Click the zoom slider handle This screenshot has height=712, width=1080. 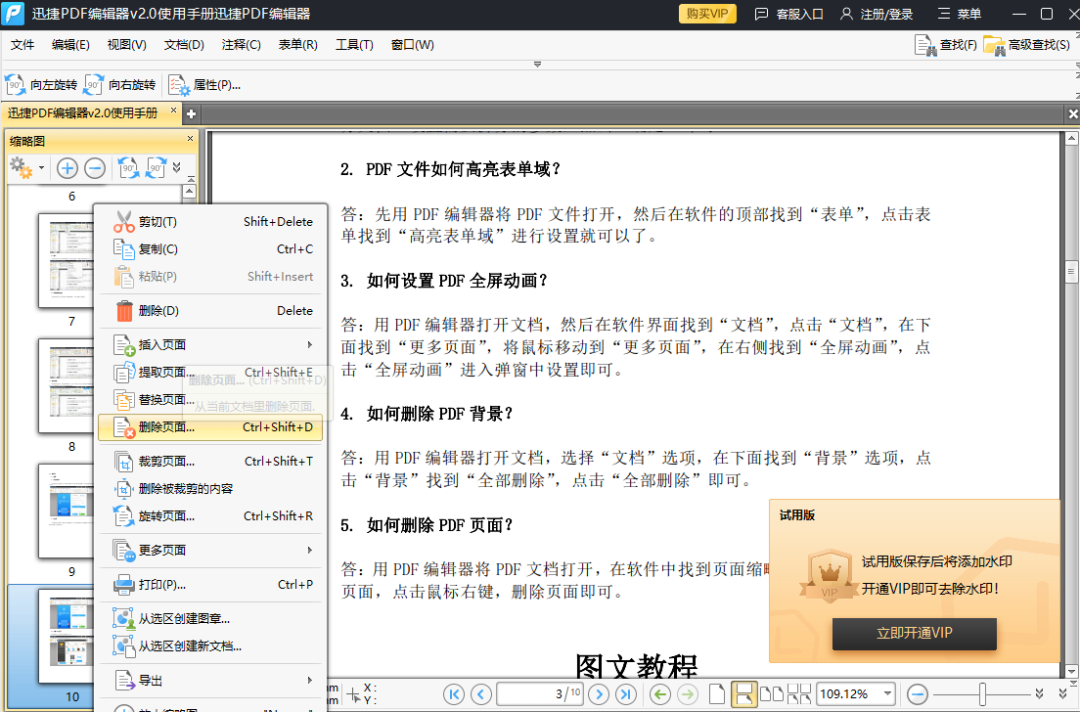tap(983, 694)
